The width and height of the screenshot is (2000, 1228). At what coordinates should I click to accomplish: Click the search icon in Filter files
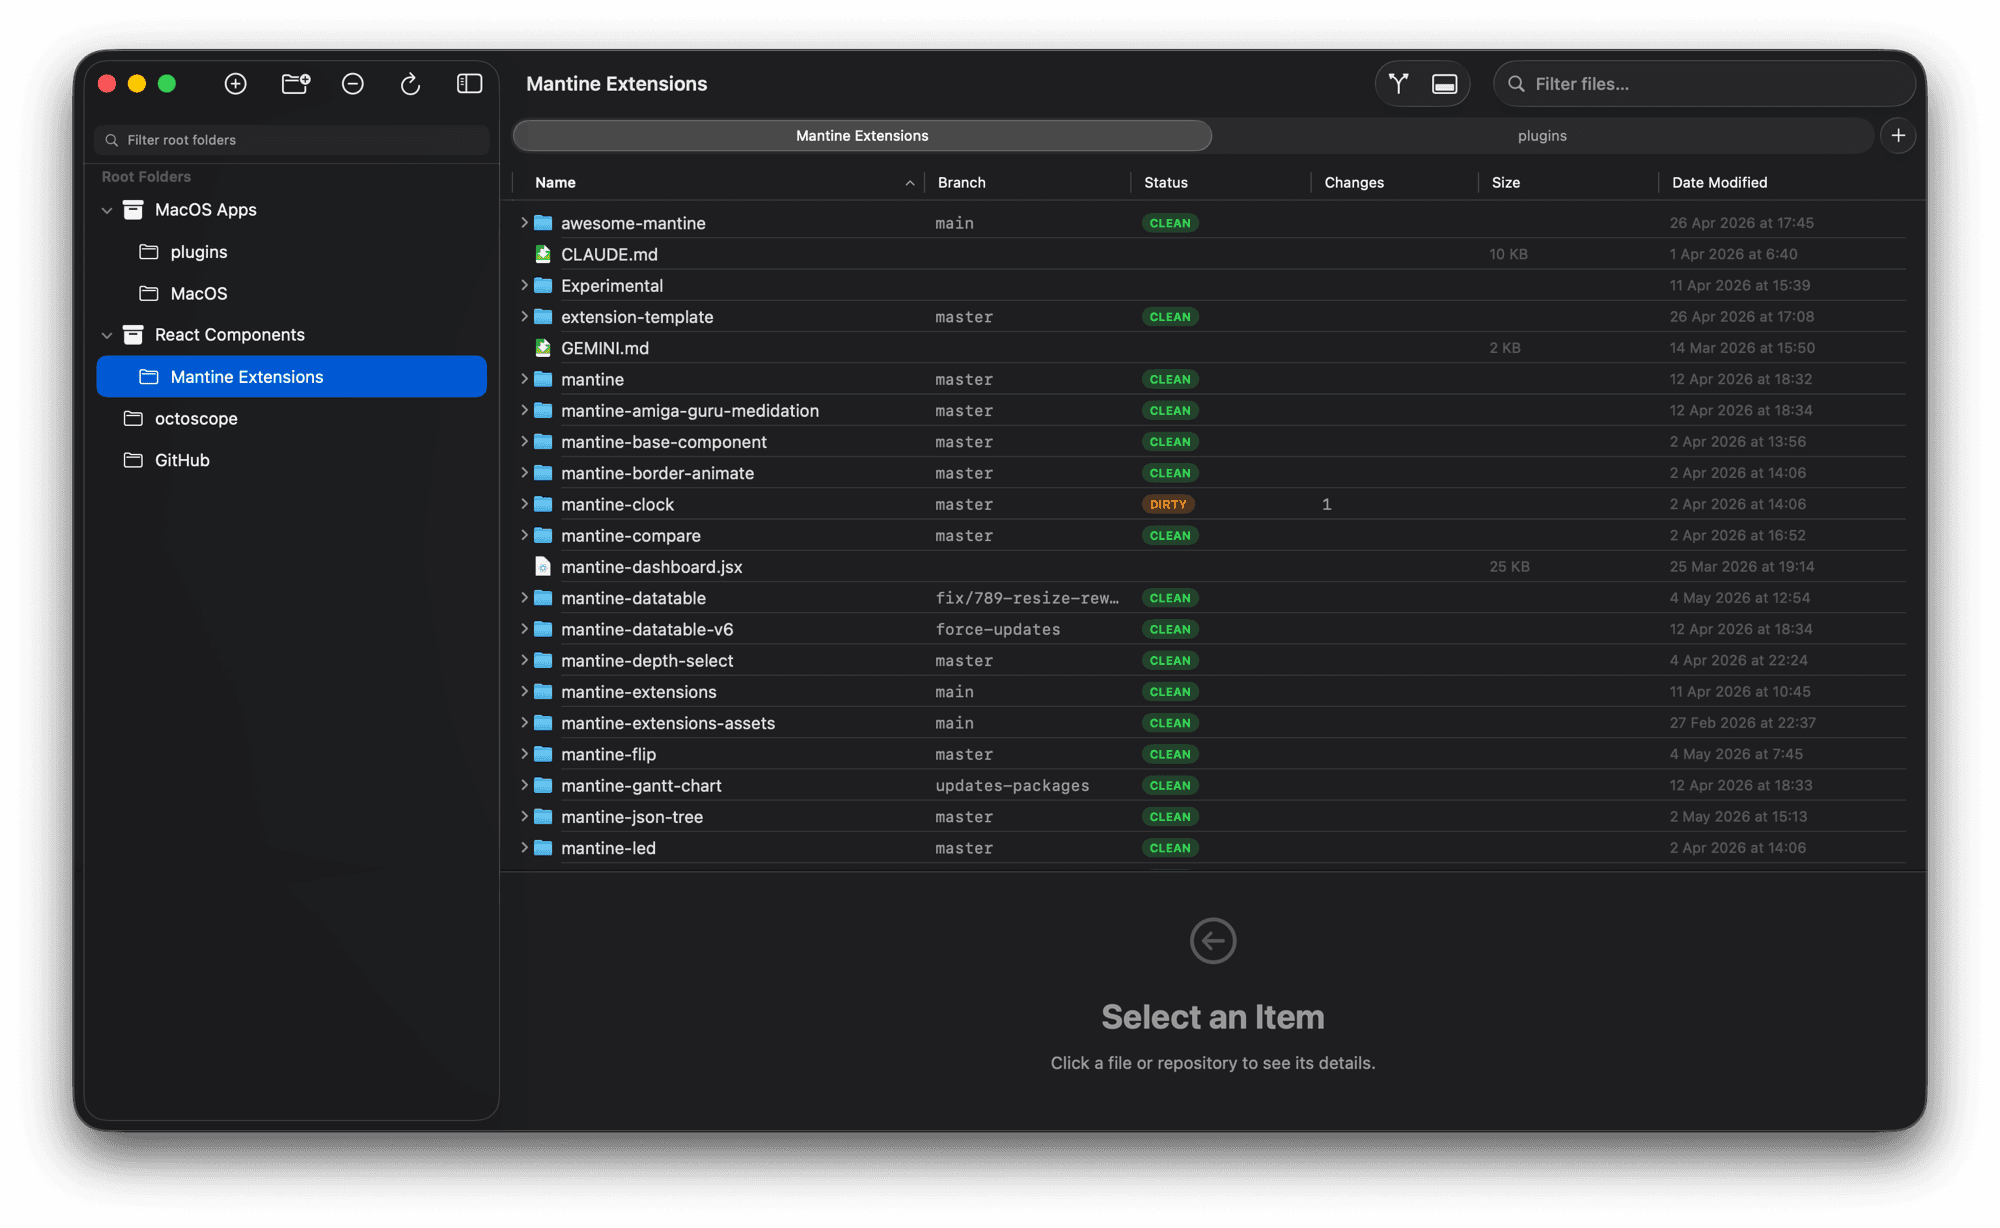[x=1516, y=84]
